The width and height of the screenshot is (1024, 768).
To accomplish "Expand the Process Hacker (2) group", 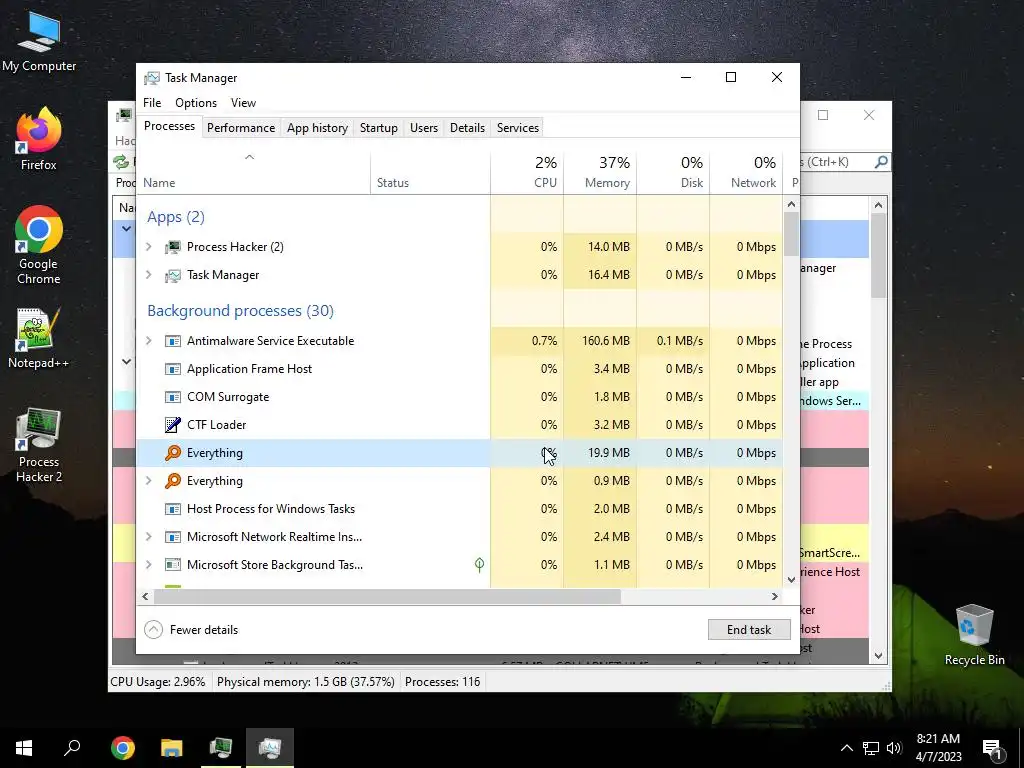I will click(148, 247).
